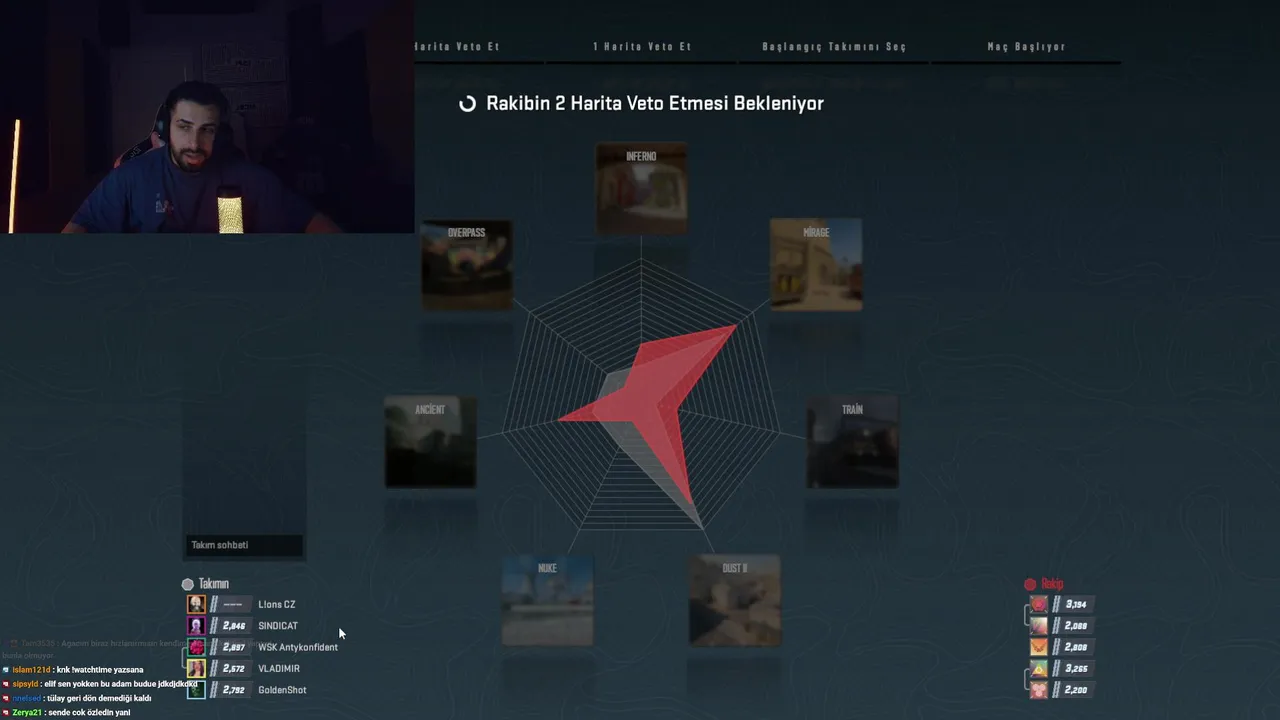
Task: Click the 'Başlangıç Takımını Seç' step
Action: pos(834,47)
